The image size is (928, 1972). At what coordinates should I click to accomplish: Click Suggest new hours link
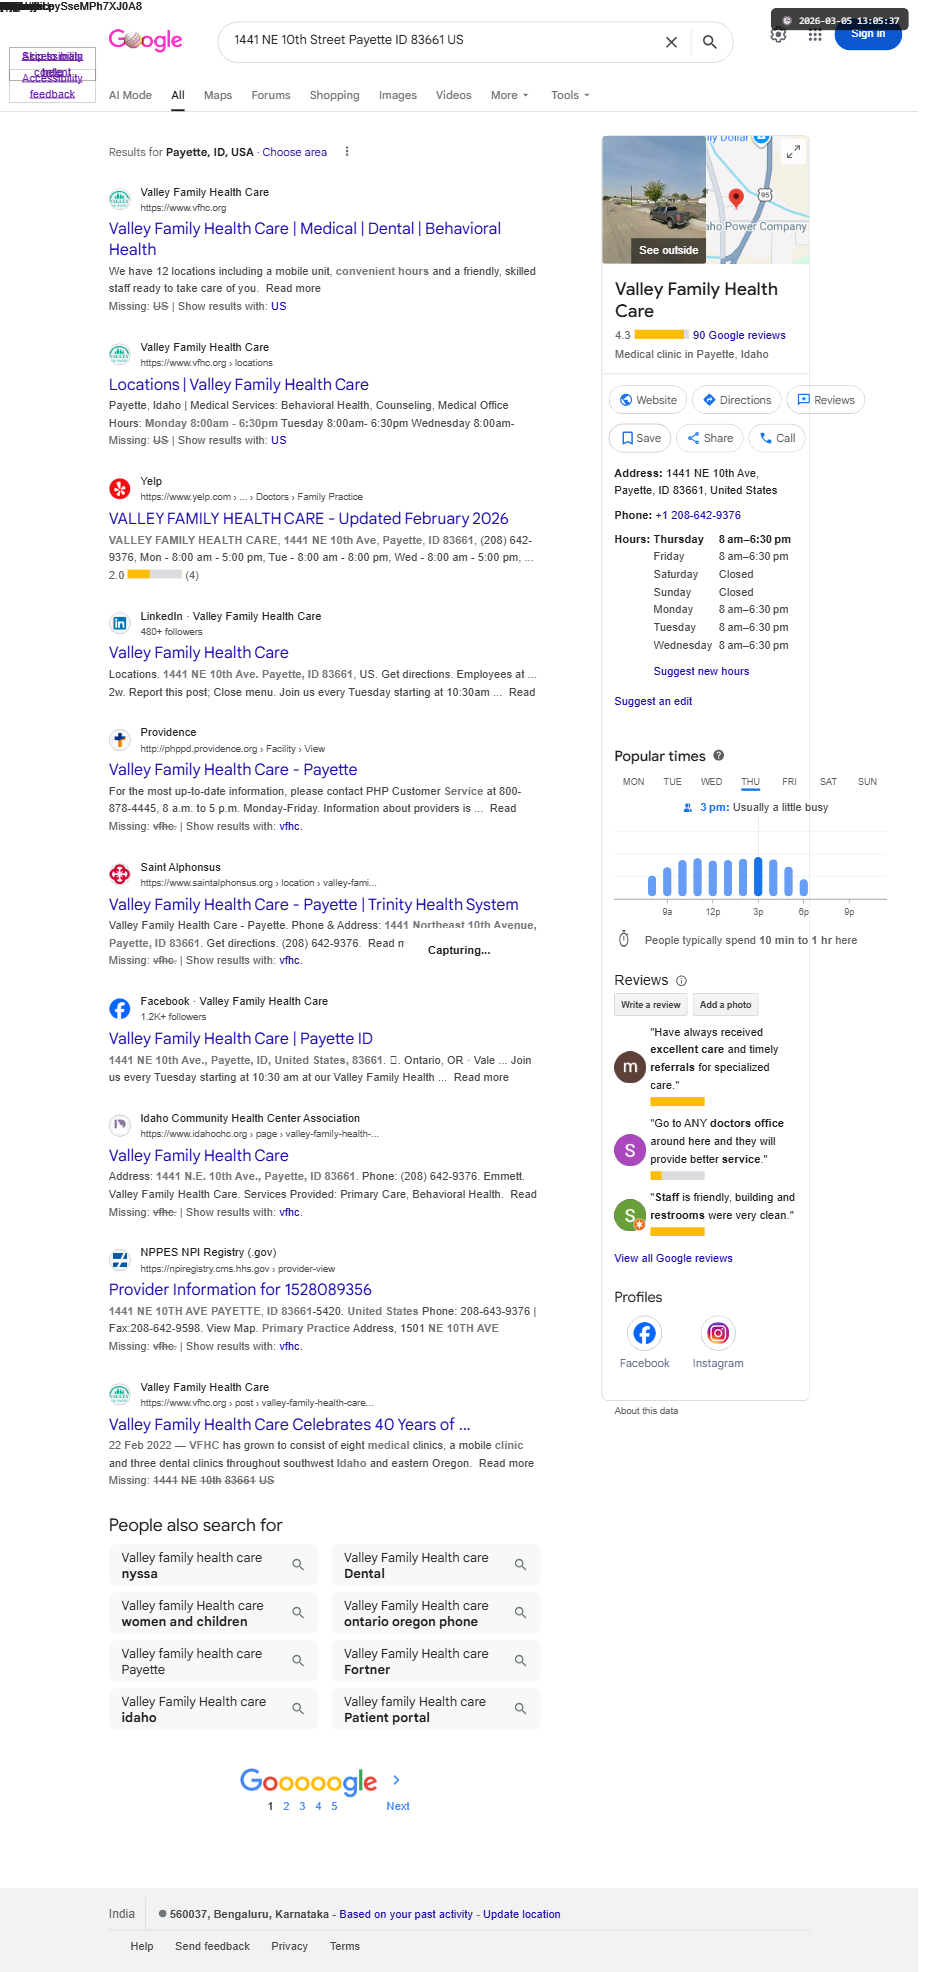pyautogui.click(x=701, y=672)
